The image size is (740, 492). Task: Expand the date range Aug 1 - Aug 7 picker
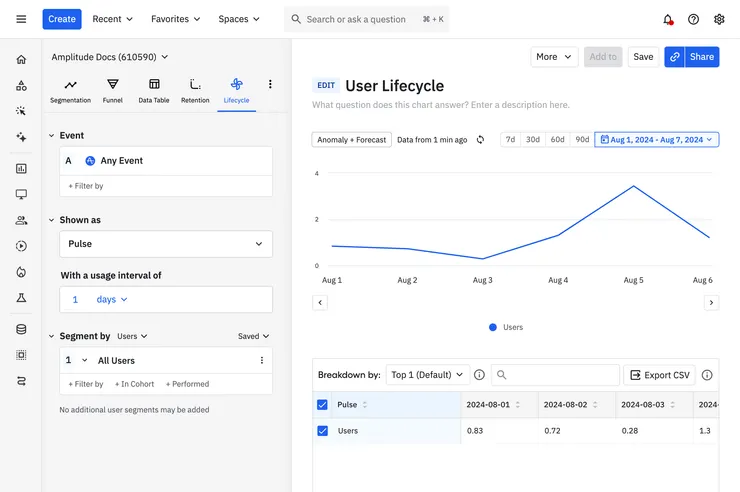657,140
